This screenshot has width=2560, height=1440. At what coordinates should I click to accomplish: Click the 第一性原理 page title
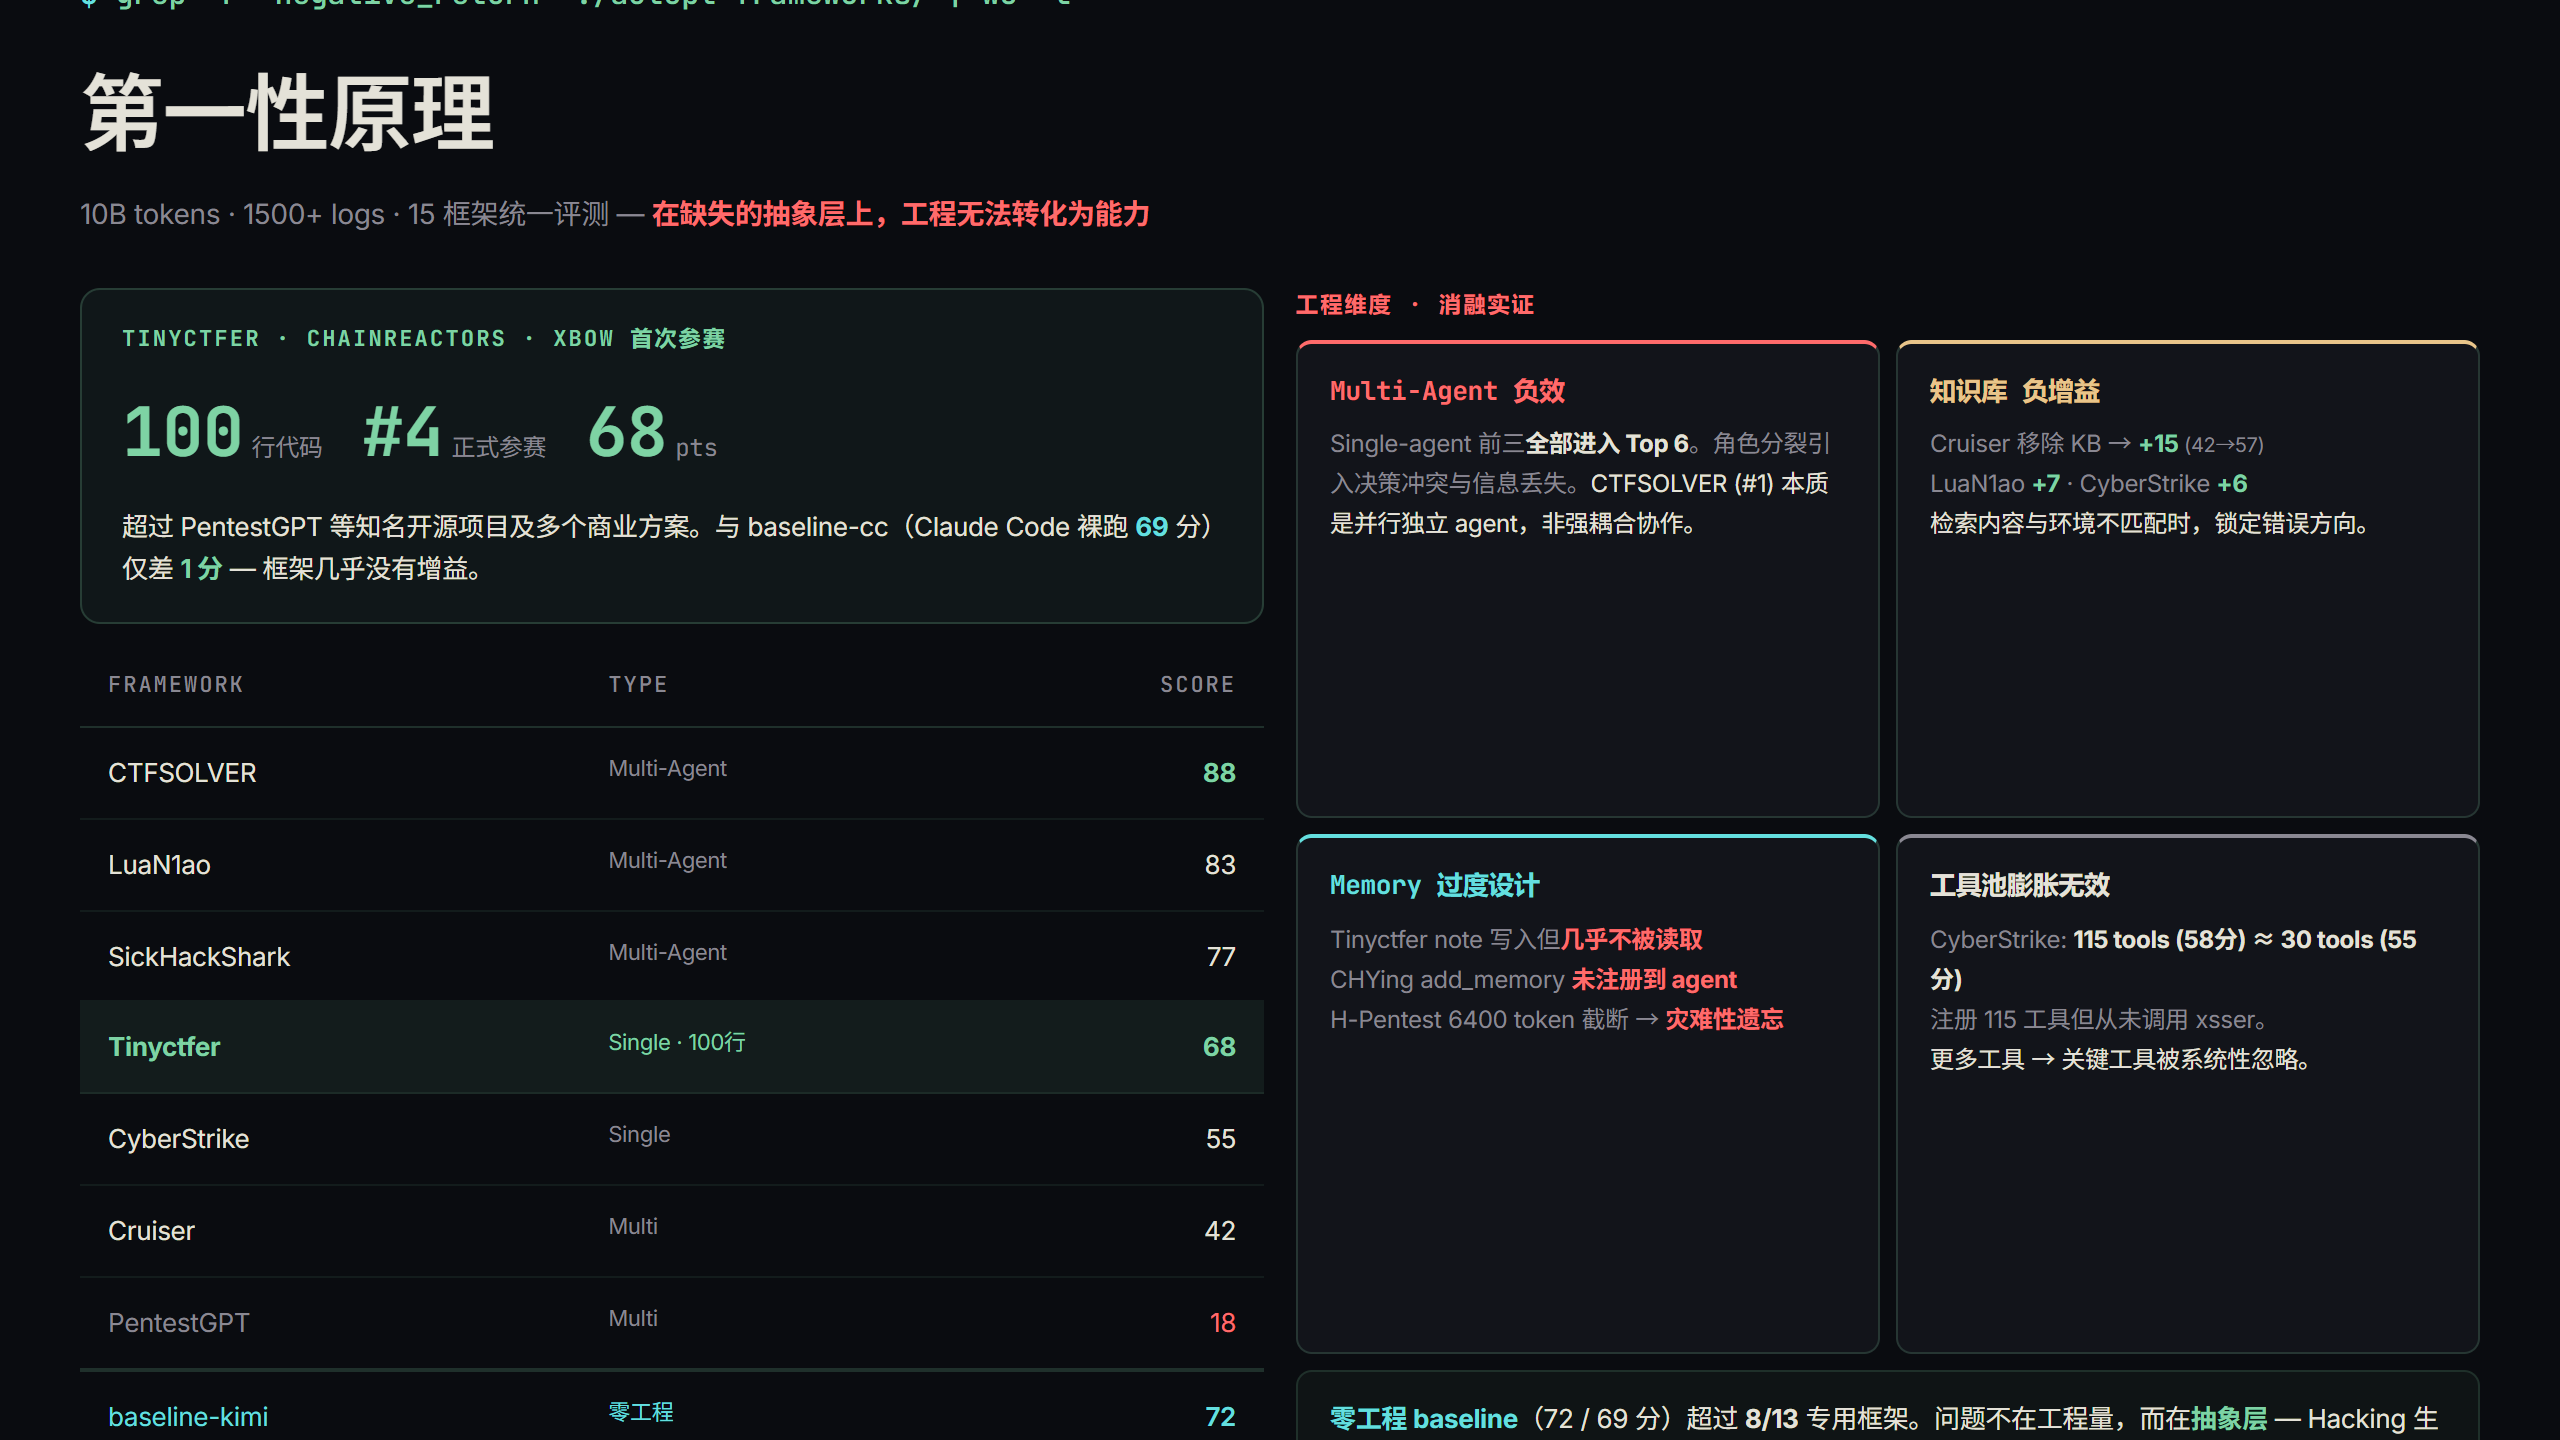click(288, 113)
